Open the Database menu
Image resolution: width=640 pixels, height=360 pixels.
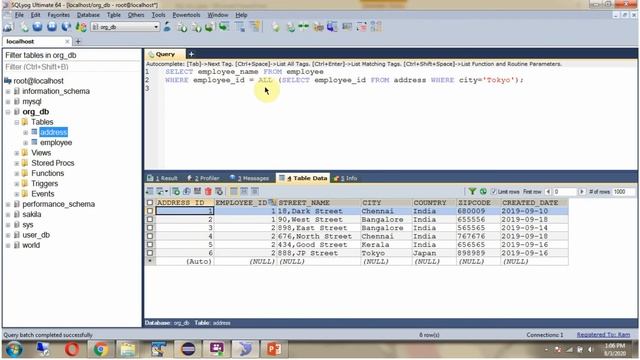pyautogui.click(x=88, y=15)
